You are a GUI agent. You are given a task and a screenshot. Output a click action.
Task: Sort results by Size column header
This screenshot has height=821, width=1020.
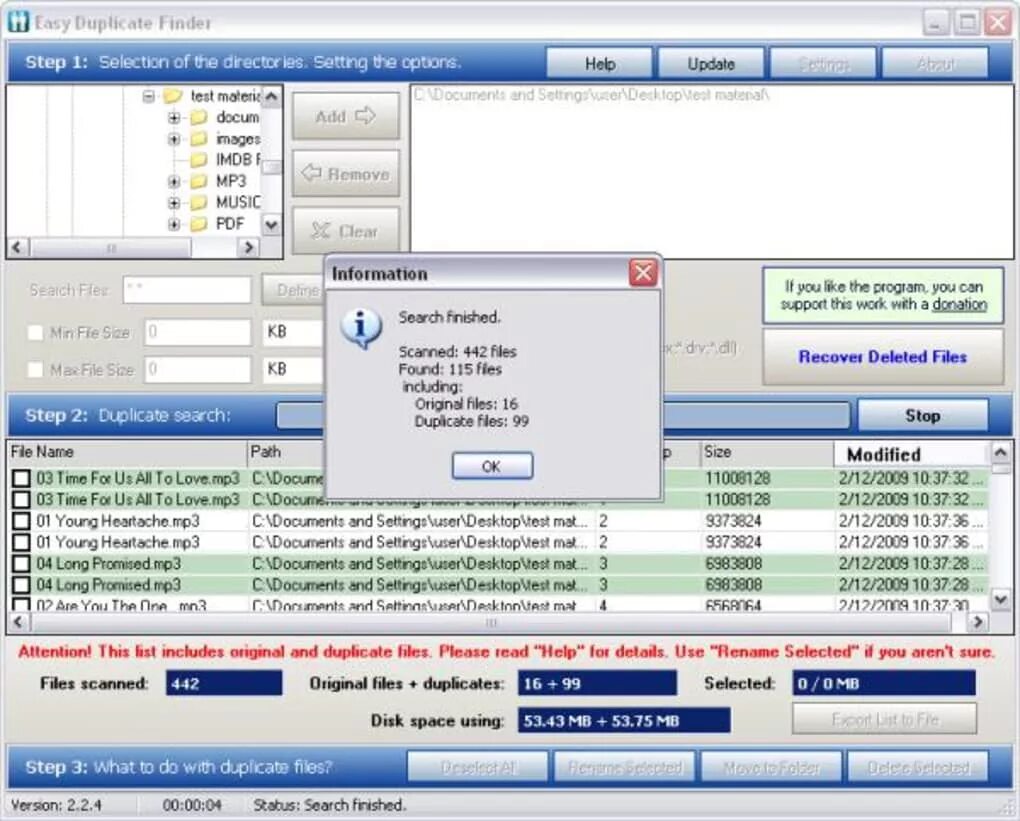[766, 452]
